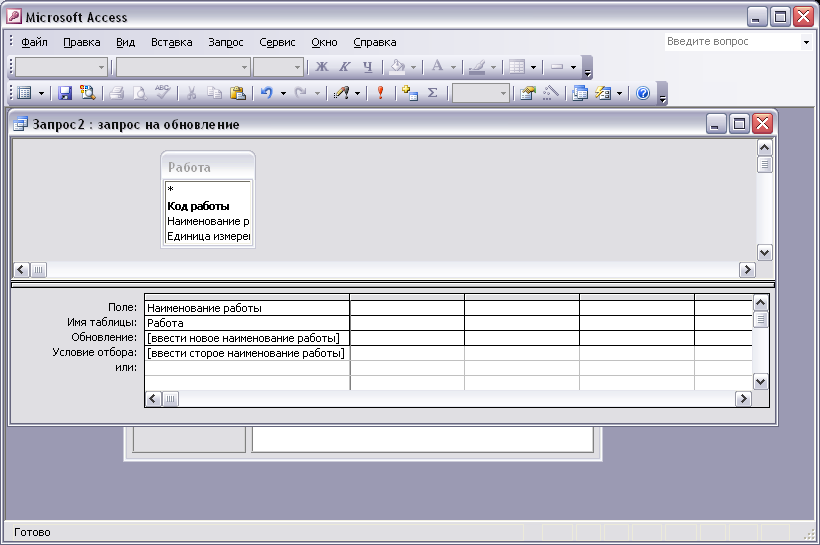The height and width of the screenshot is (545, 820).
Task: Click the Show Table icon
Action: coord(409,93)
